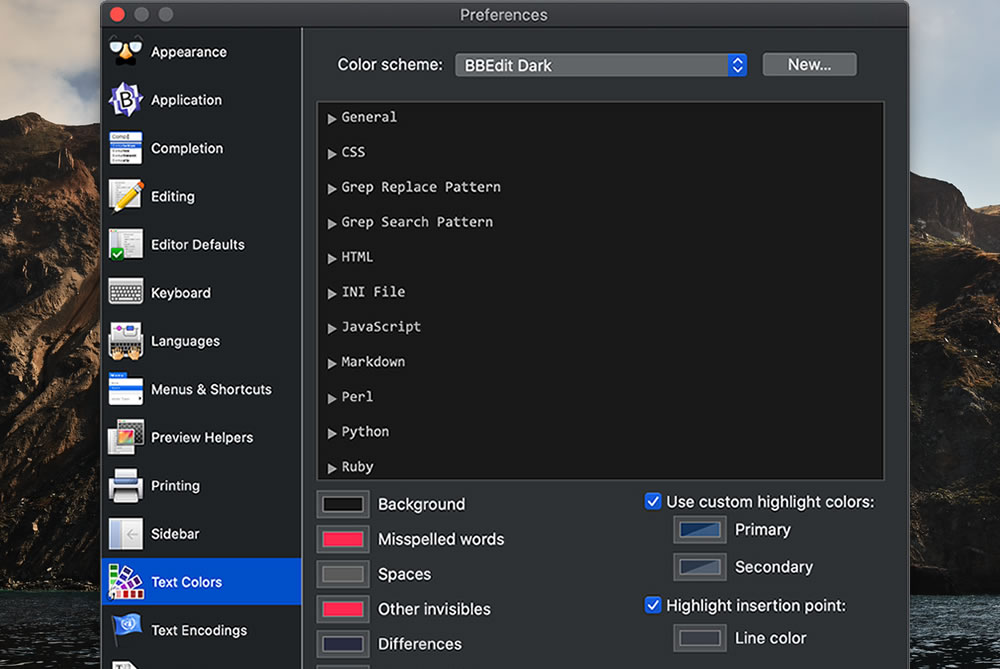Image resolution: width=1000 pixels, height=669 pixels.
Task: Switch to the Editing preferences label
Action: [x=173, y=196]
